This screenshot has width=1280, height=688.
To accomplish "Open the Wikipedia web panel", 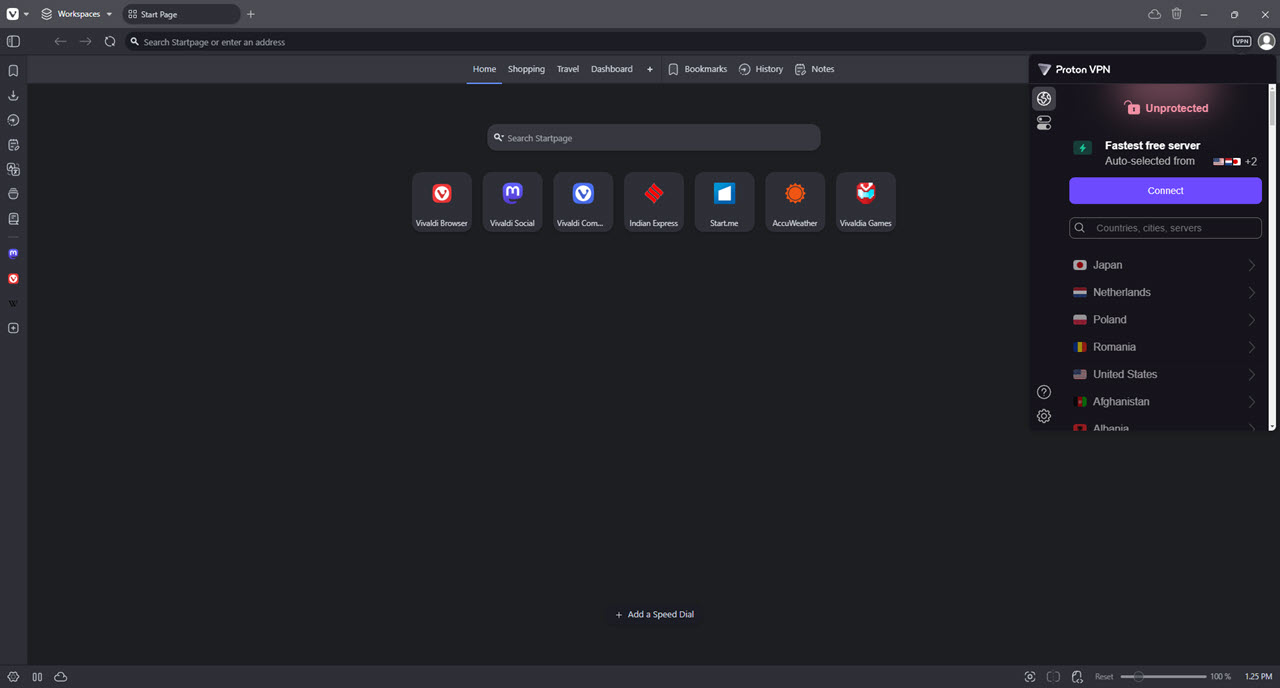I will point(13,303).
